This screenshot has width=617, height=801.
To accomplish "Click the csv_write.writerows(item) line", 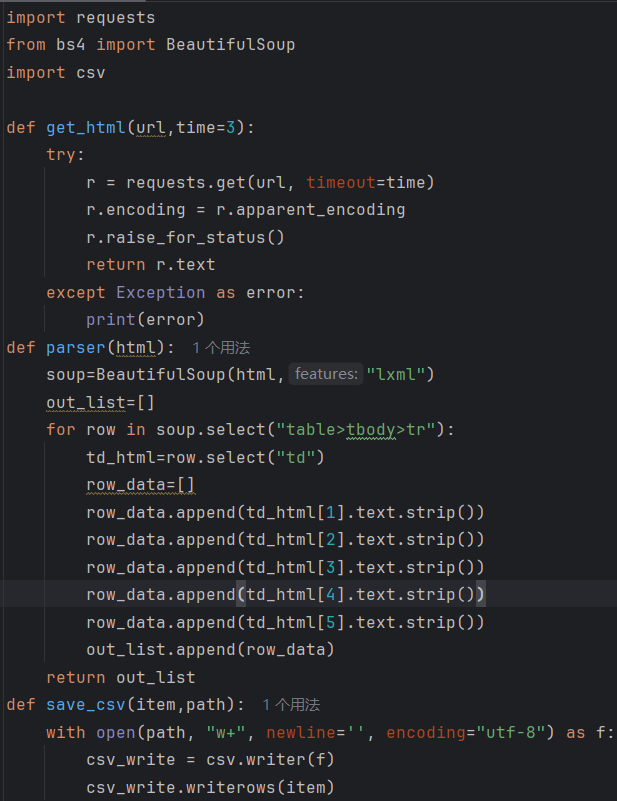I will tap(210, 787).
